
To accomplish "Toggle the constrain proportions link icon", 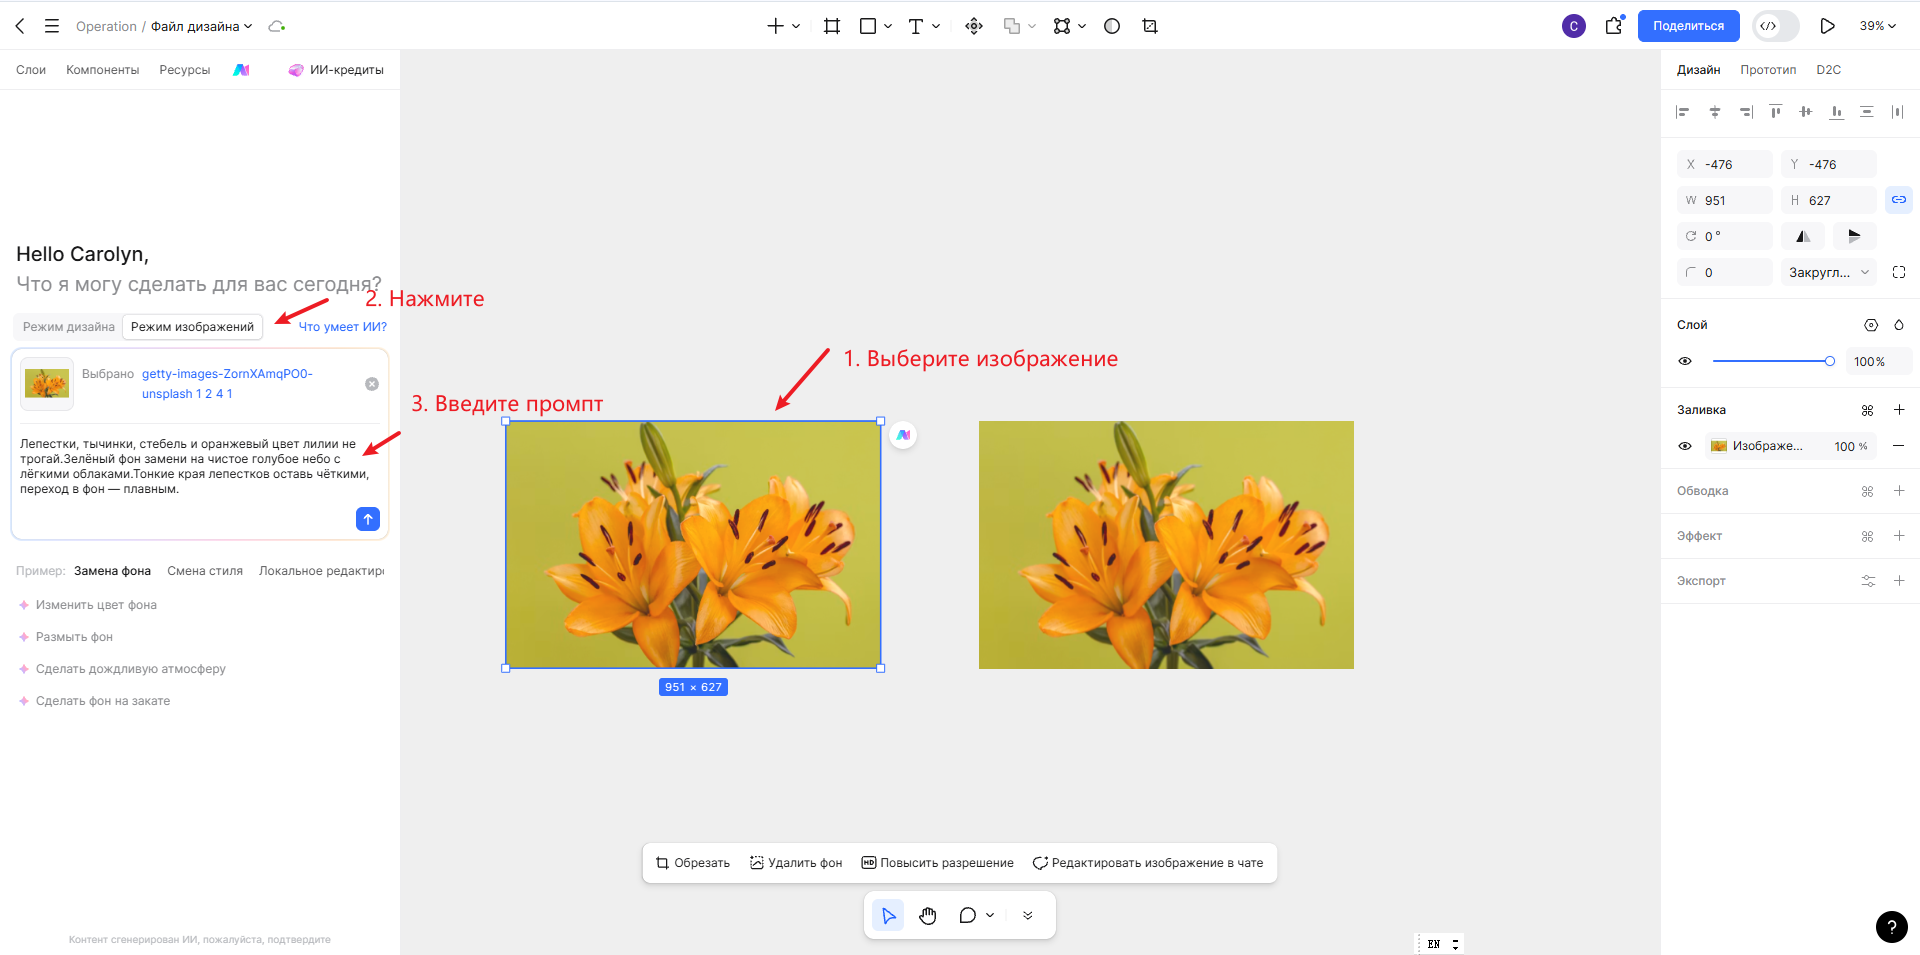I will [x=1898, y=200].
